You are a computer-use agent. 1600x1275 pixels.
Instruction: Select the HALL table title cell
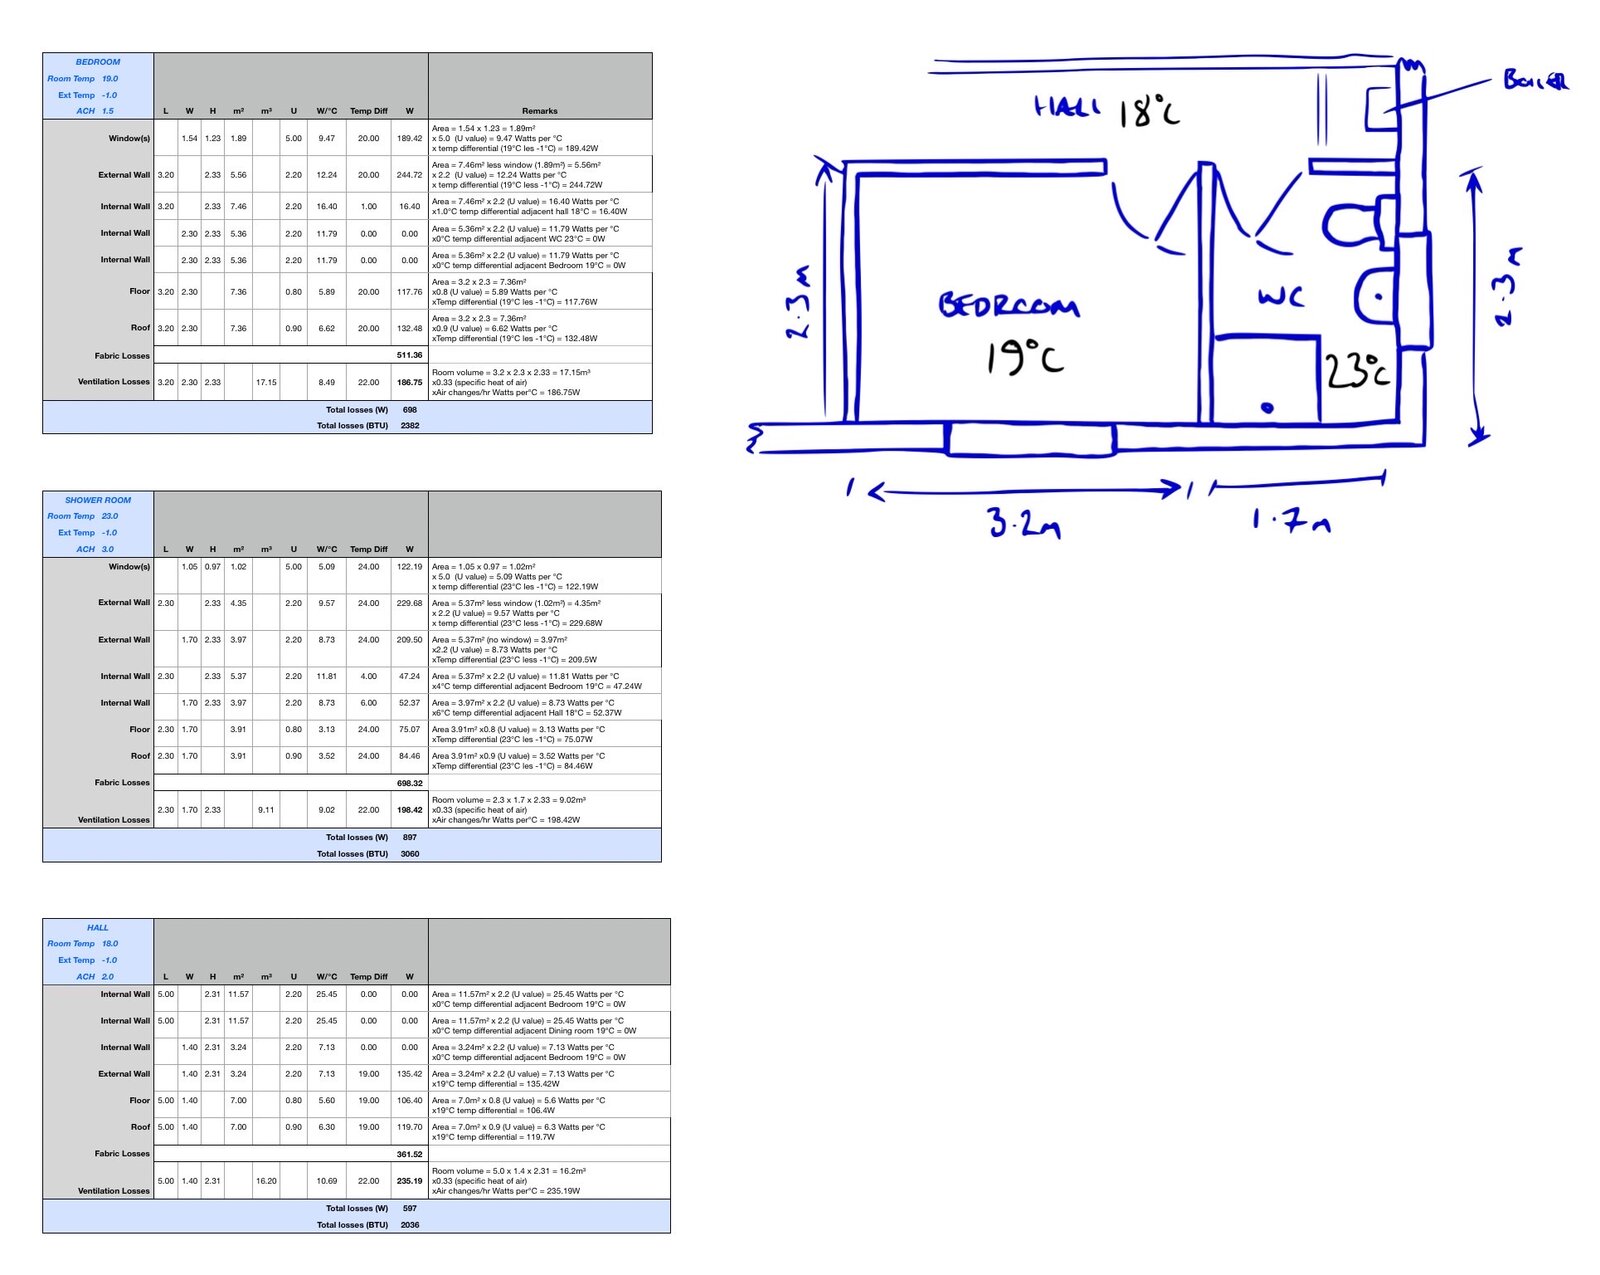(x=98, y=928)
